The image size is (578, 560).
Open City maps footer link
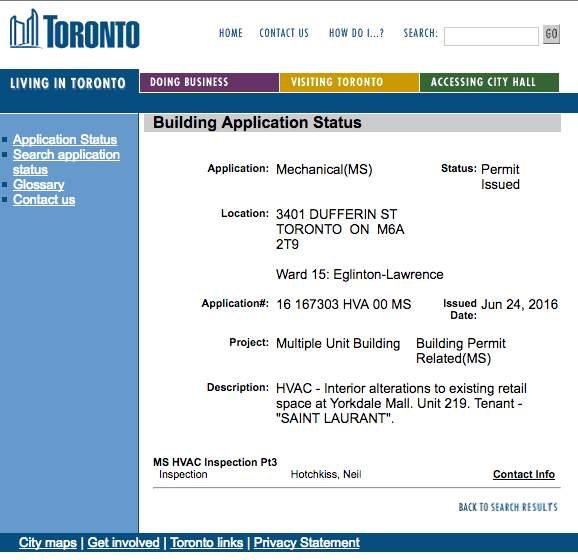coord(48,542)
